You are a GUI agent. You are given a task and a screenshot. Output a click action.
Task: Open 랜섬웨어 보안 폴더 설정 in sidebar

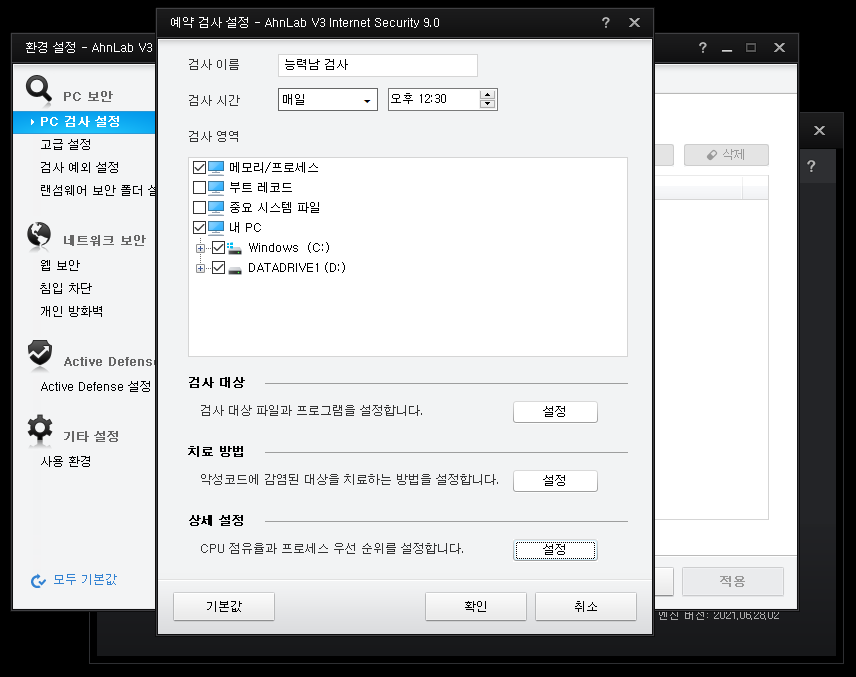click(x=98, y=191)
